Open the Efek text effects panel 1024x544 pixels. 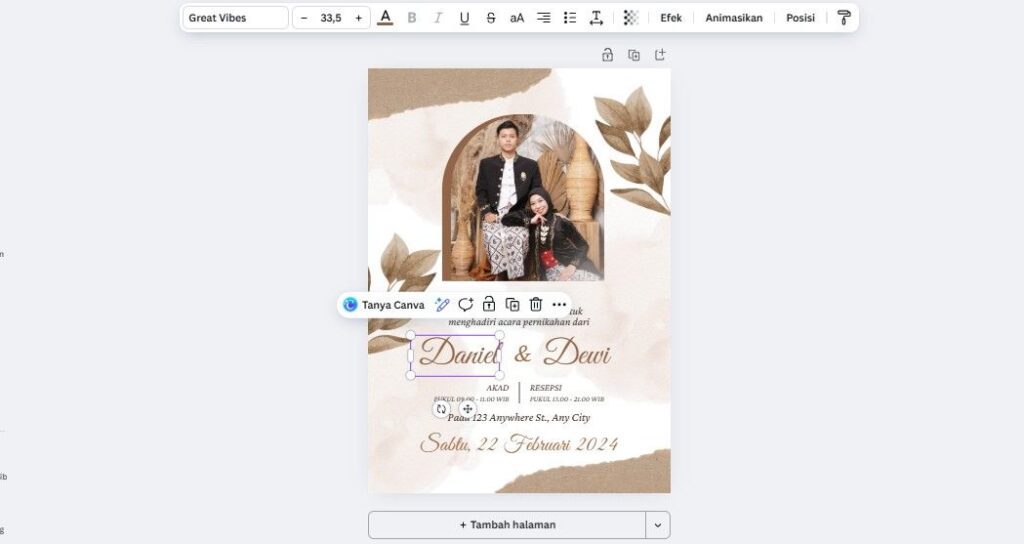pos(671,18)
